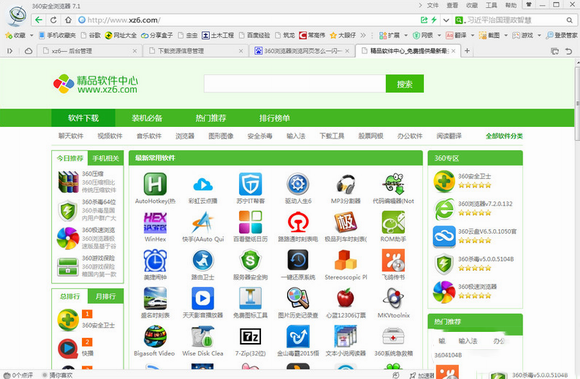Click the green site search button

[405, 84]
